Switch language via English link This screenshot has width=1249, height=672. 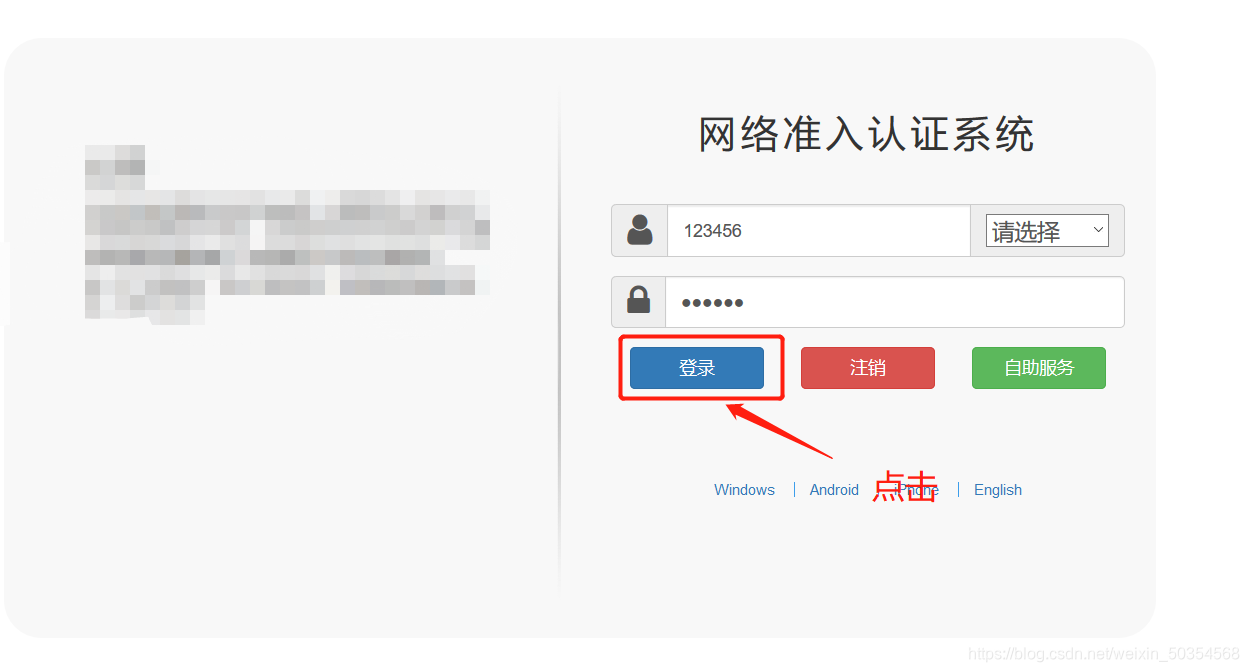tap(998, 490)
